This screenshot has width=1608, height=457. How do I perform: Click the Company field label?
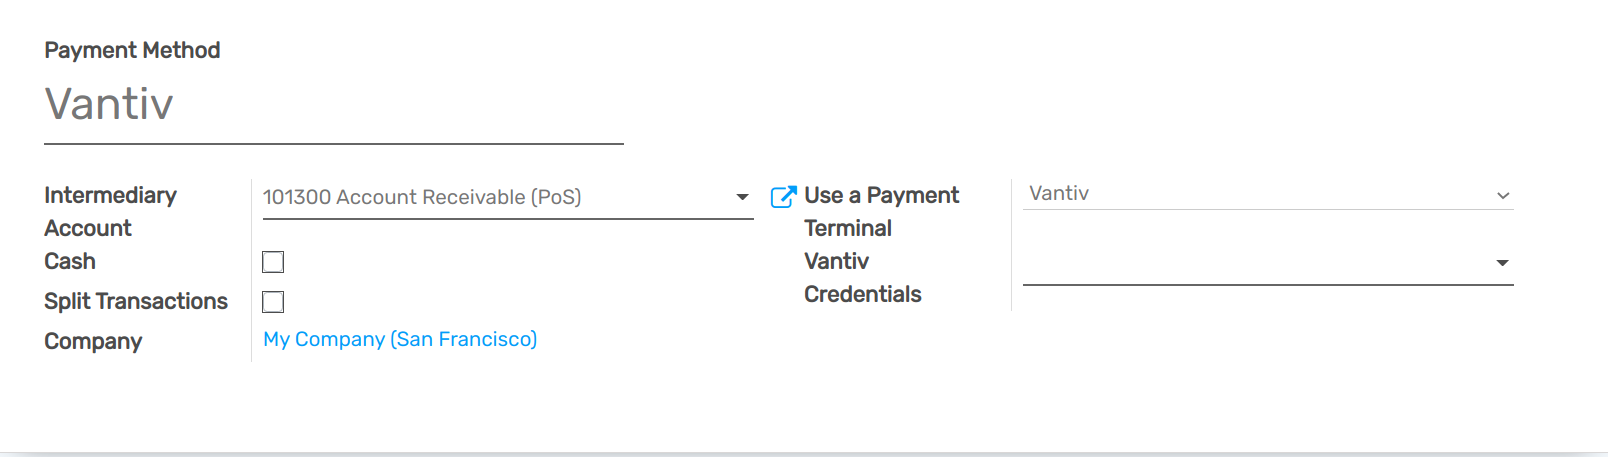[x=93, y=341]
